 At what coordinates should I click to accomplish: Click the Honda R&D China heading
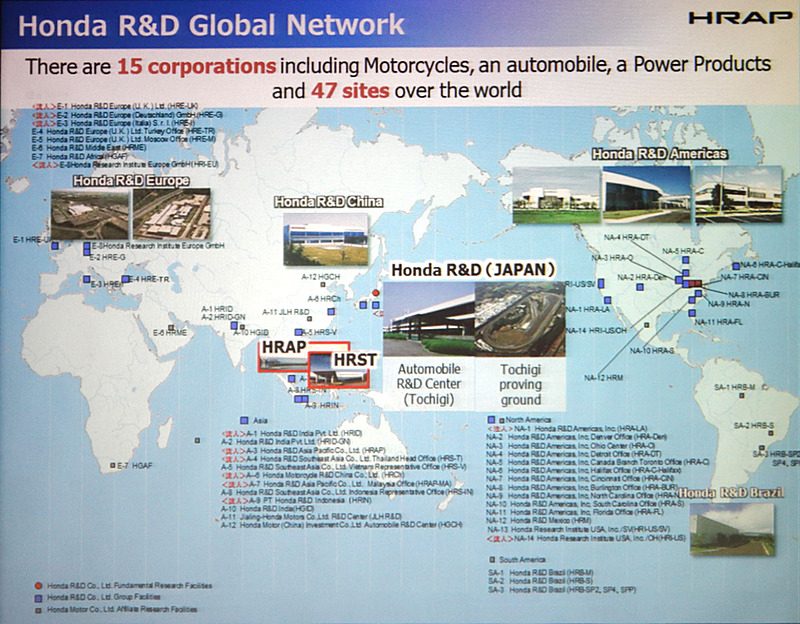pos(329,202)
